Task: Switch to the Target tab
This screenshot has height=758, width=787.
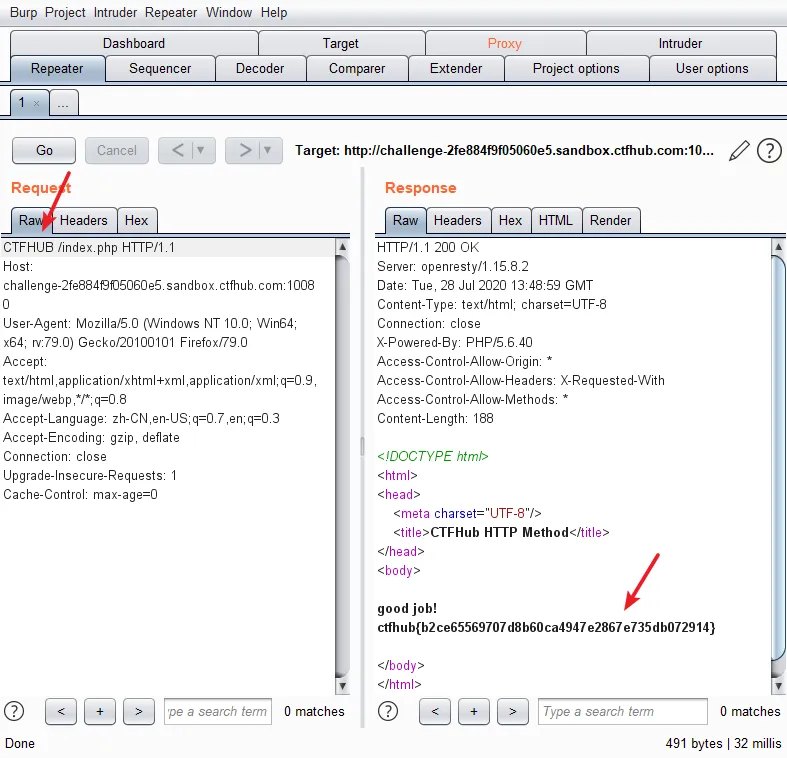Action: (x=341, y=43)
